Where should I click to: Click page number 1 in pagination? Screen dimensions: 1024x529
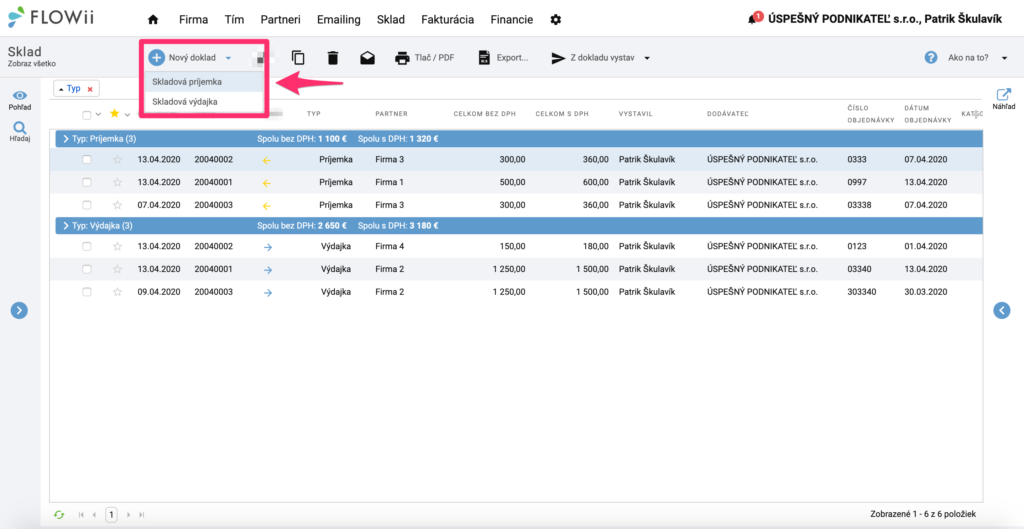tap(112, 514)
